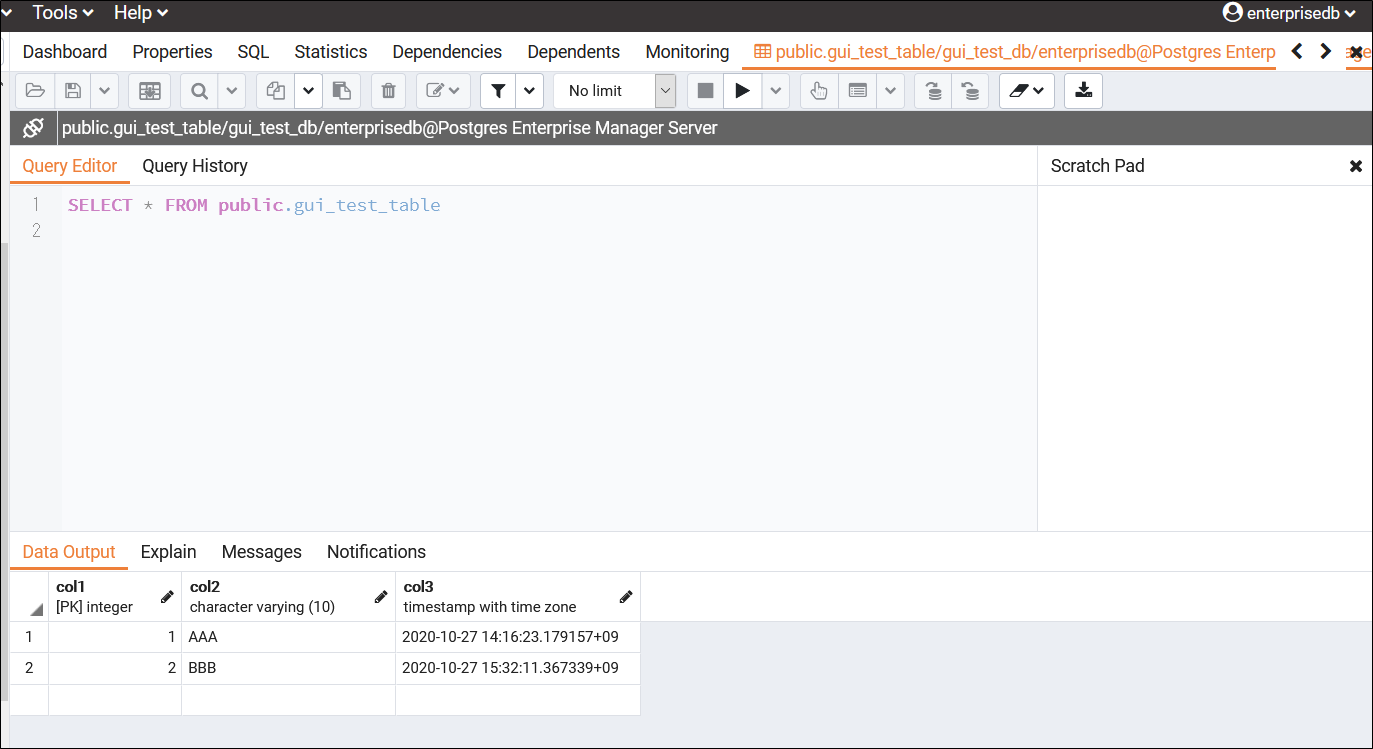Select row header 1 in data grid

pos(29,637)
